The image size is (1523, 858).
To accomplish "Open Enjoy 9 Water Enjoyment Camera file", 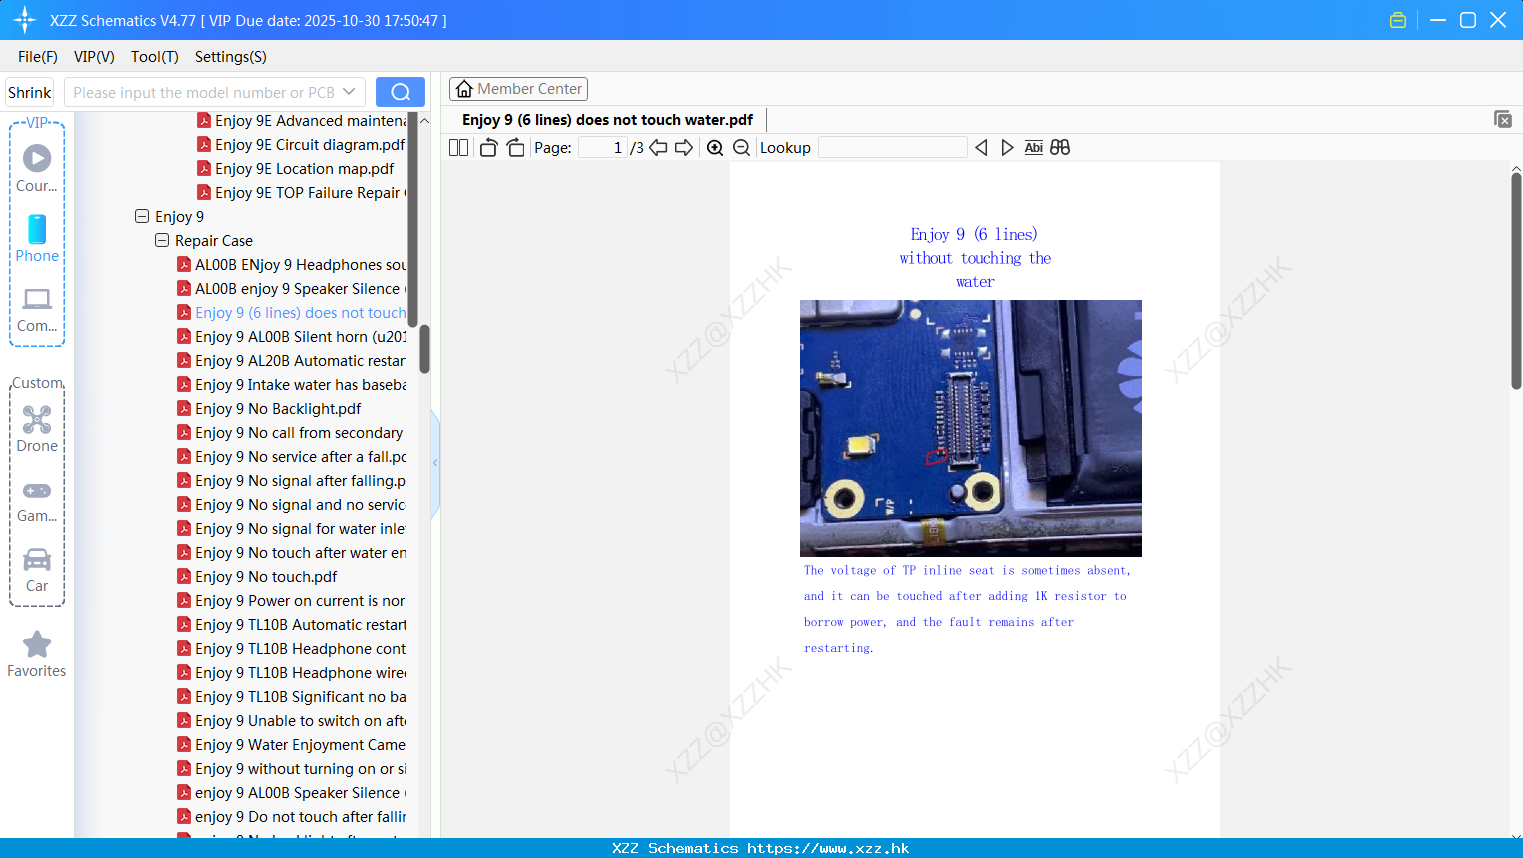I will coord(291,744).
